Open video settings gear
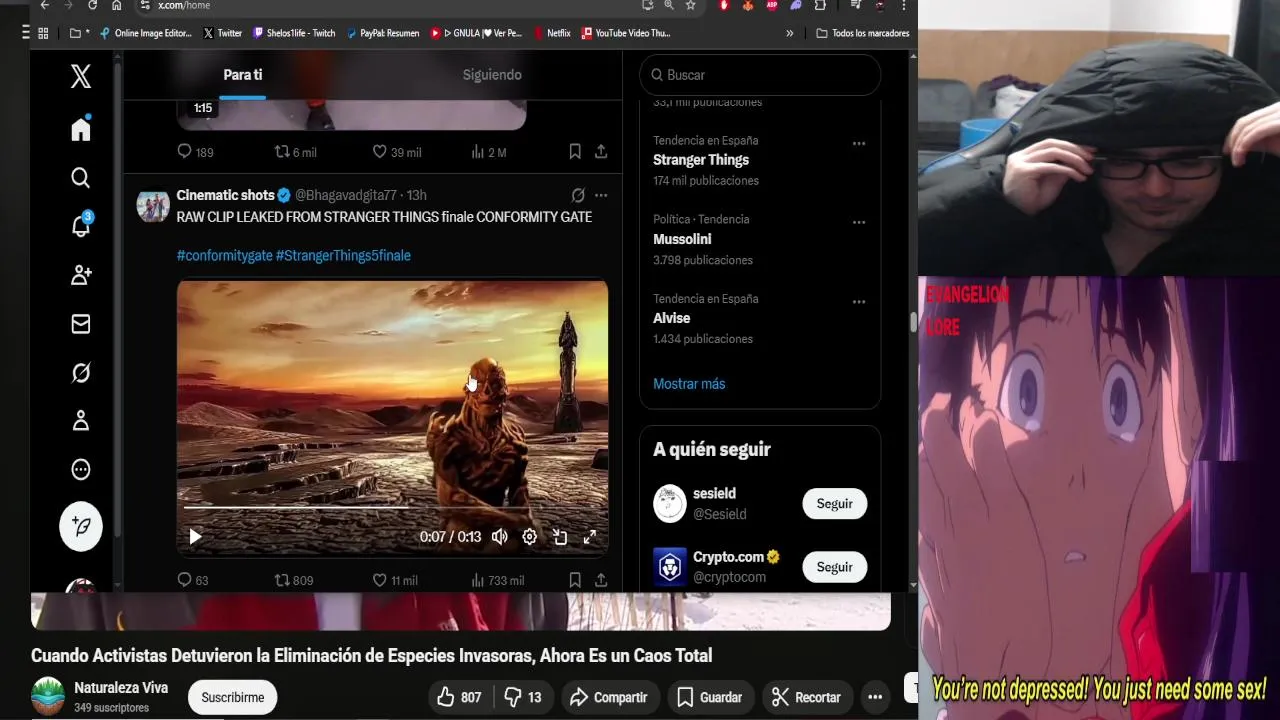This screenshot has width=1280, height=720. click(530, 537)
